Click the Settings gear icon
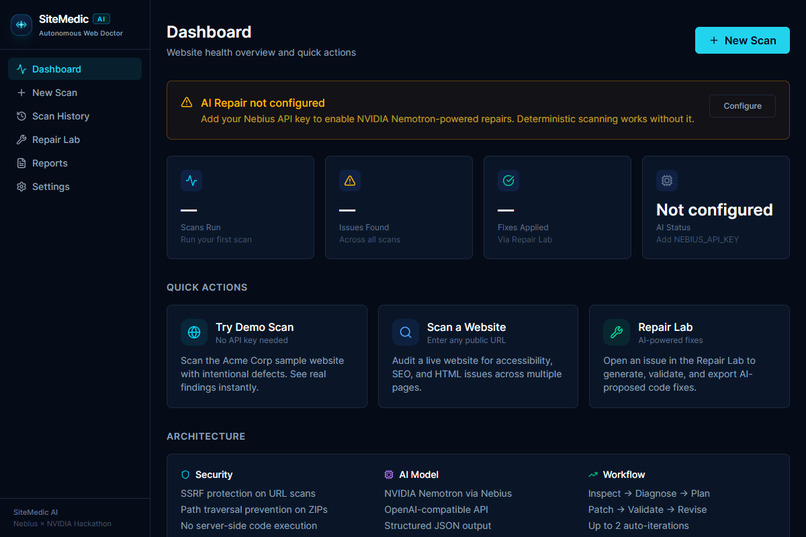This screenshot has height=537, width=806. tap(21, 187)
